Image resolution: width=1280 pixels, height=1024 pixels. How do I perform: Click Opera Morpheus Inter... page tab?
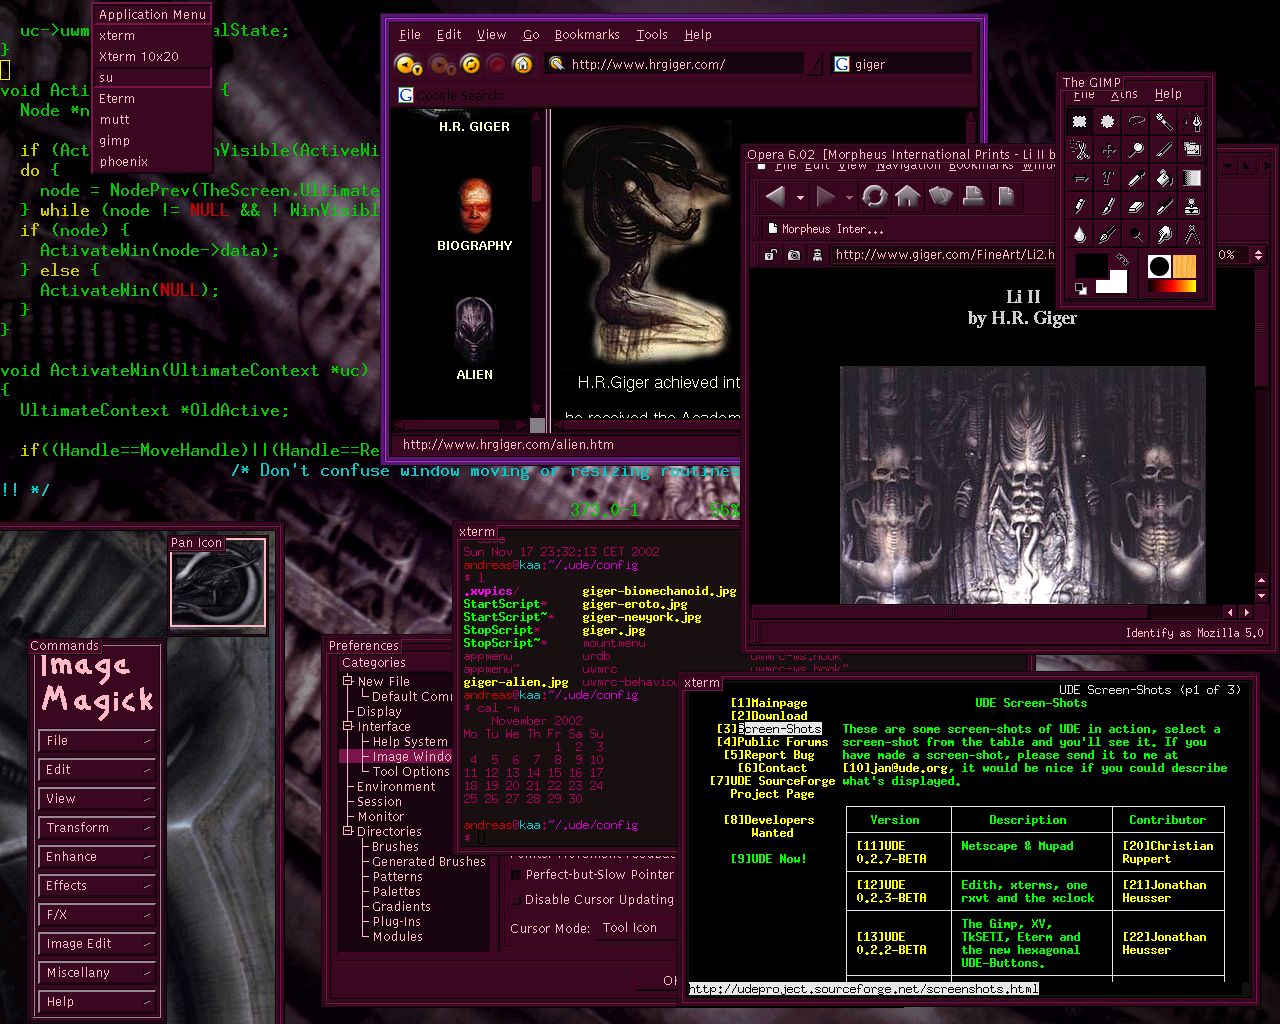(826, 229)
